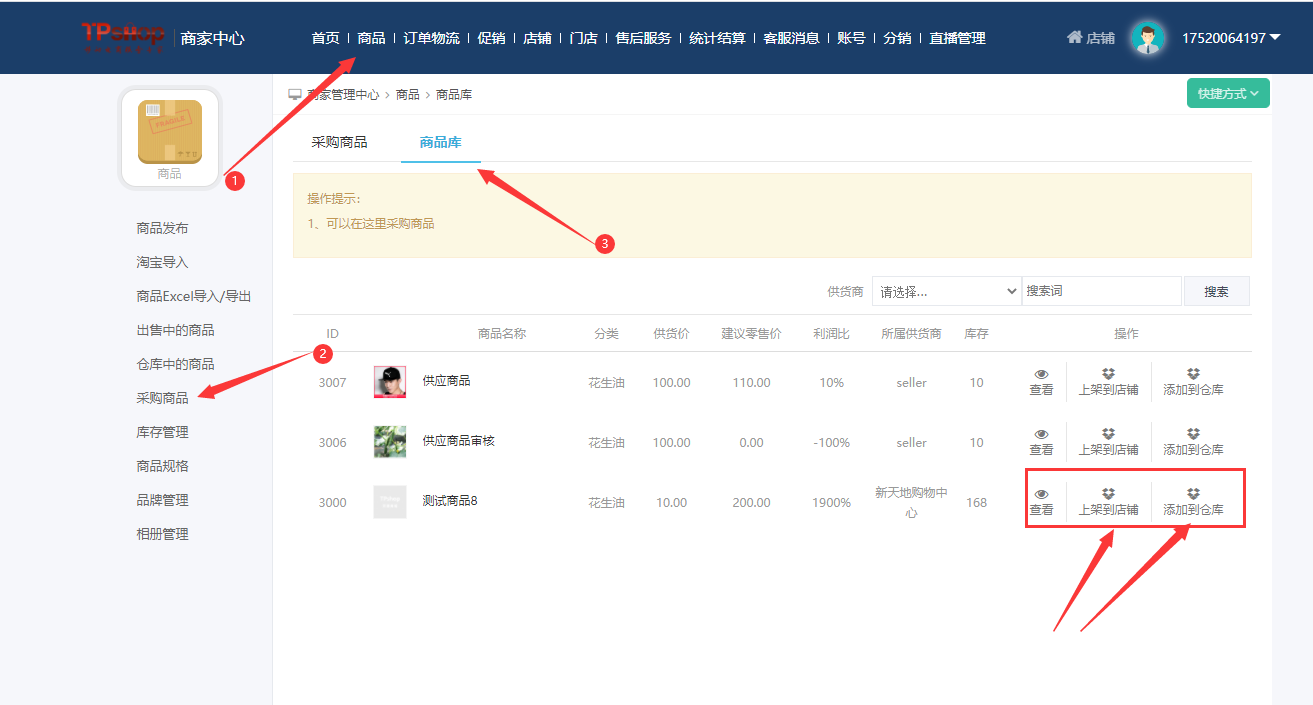This screenshot has width=1313, height=705.
Task: Click the view eye icon for product 3007
Action: (1041, 375)
